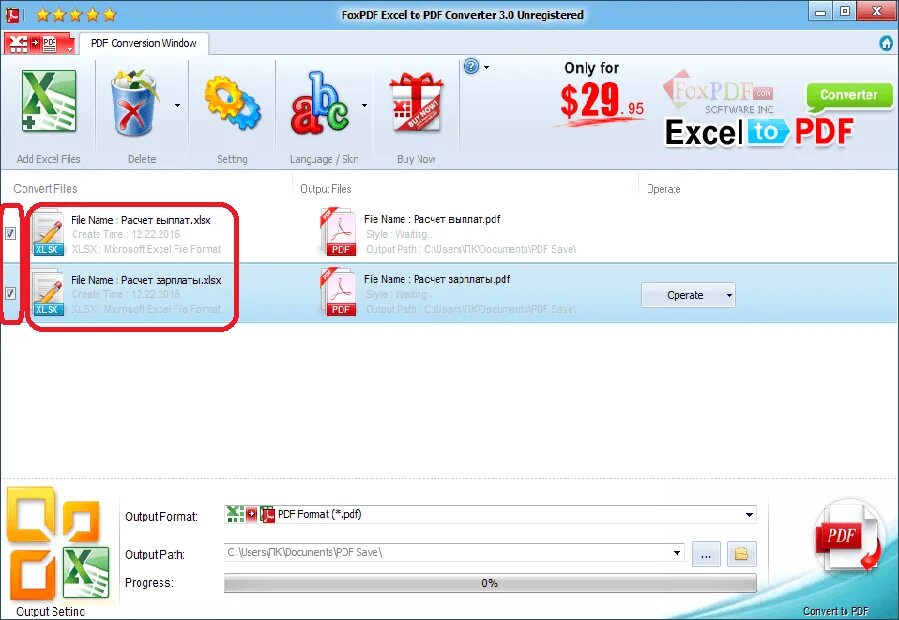Expand the application menu button arrow
The height and width of the screenshot is (620, 899).
[70, 49]
